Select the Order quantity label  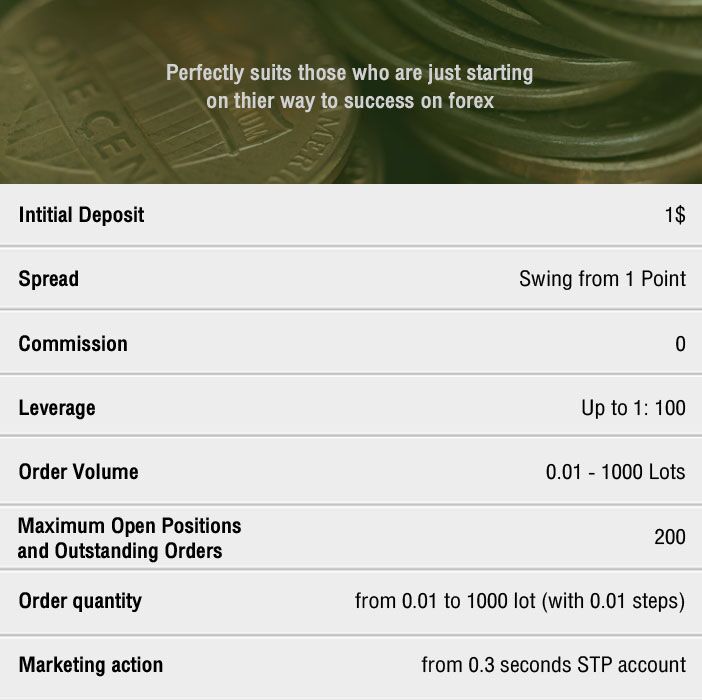[80, 602]
